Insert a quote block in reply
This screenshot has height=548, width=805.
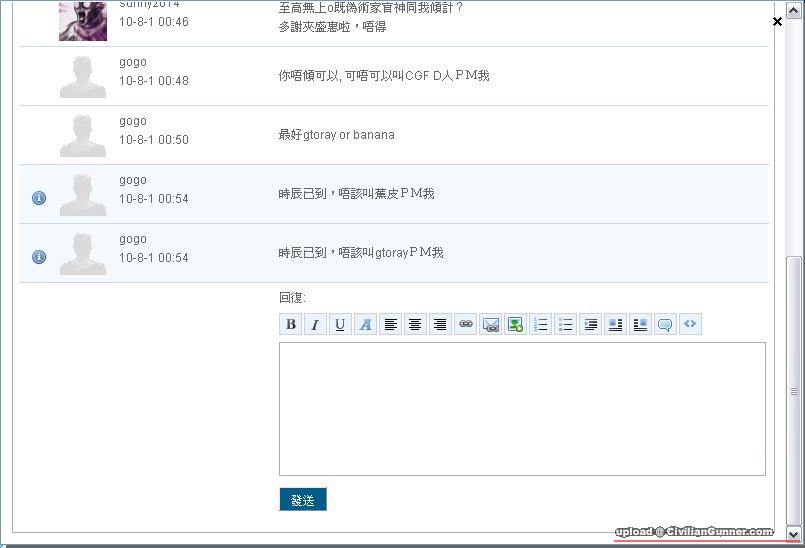665,324
